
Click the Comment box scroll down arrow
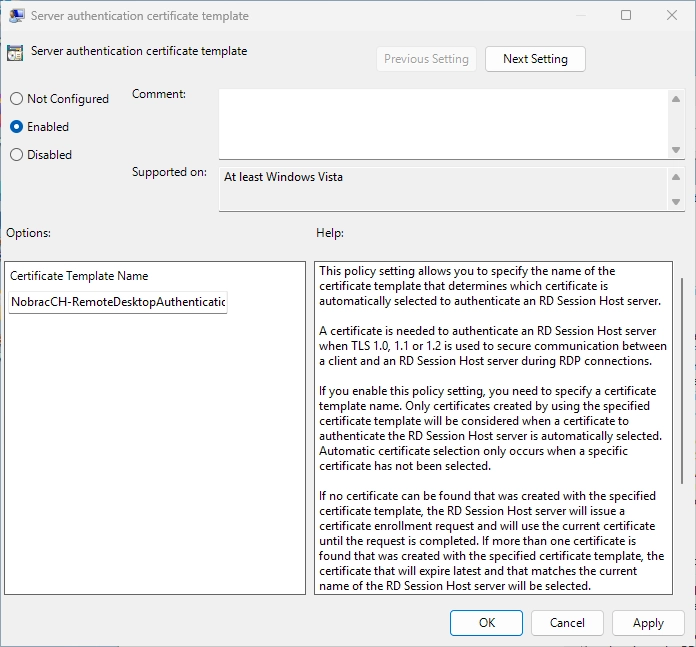(676, 150)
